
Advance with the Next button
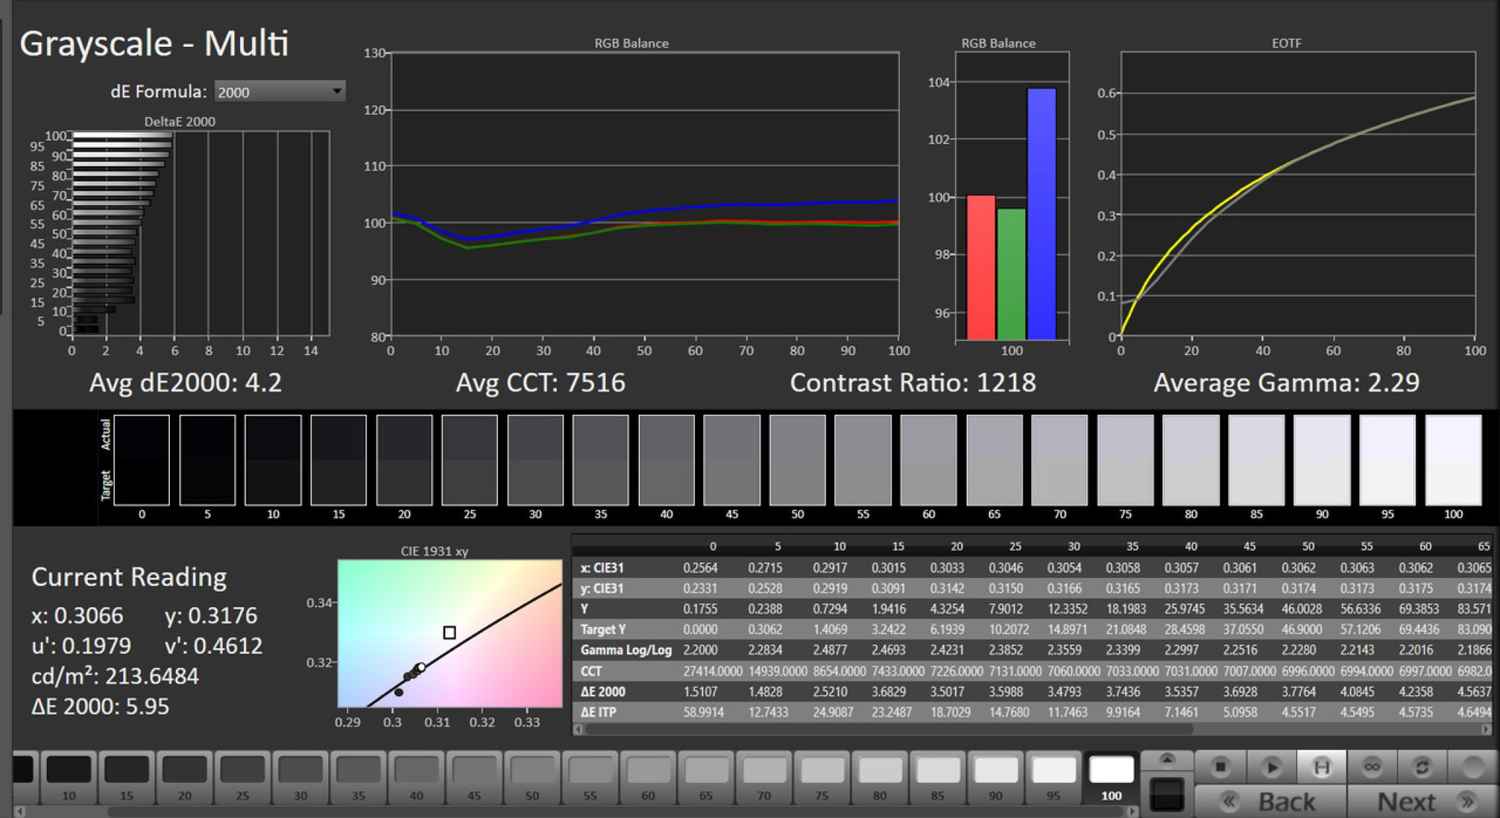pyautogui.click(x=1421, y=802)
